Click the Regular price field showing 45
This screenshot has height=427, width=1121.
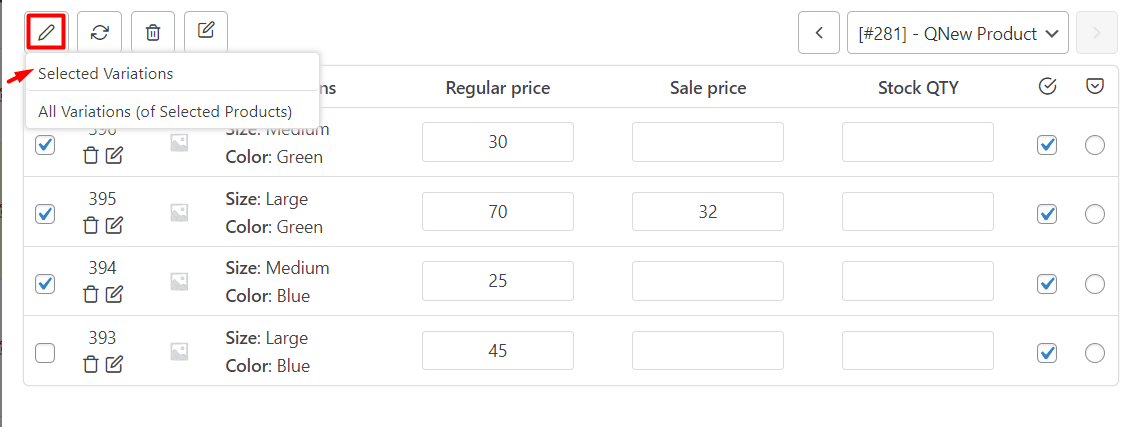498,350
